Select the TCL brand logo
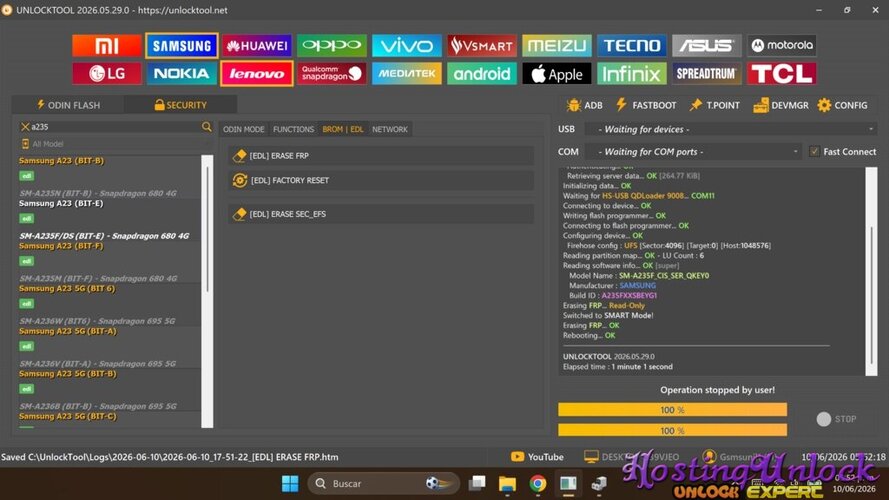The height and width of the screenshot is (500, 889). coord(781,74)
